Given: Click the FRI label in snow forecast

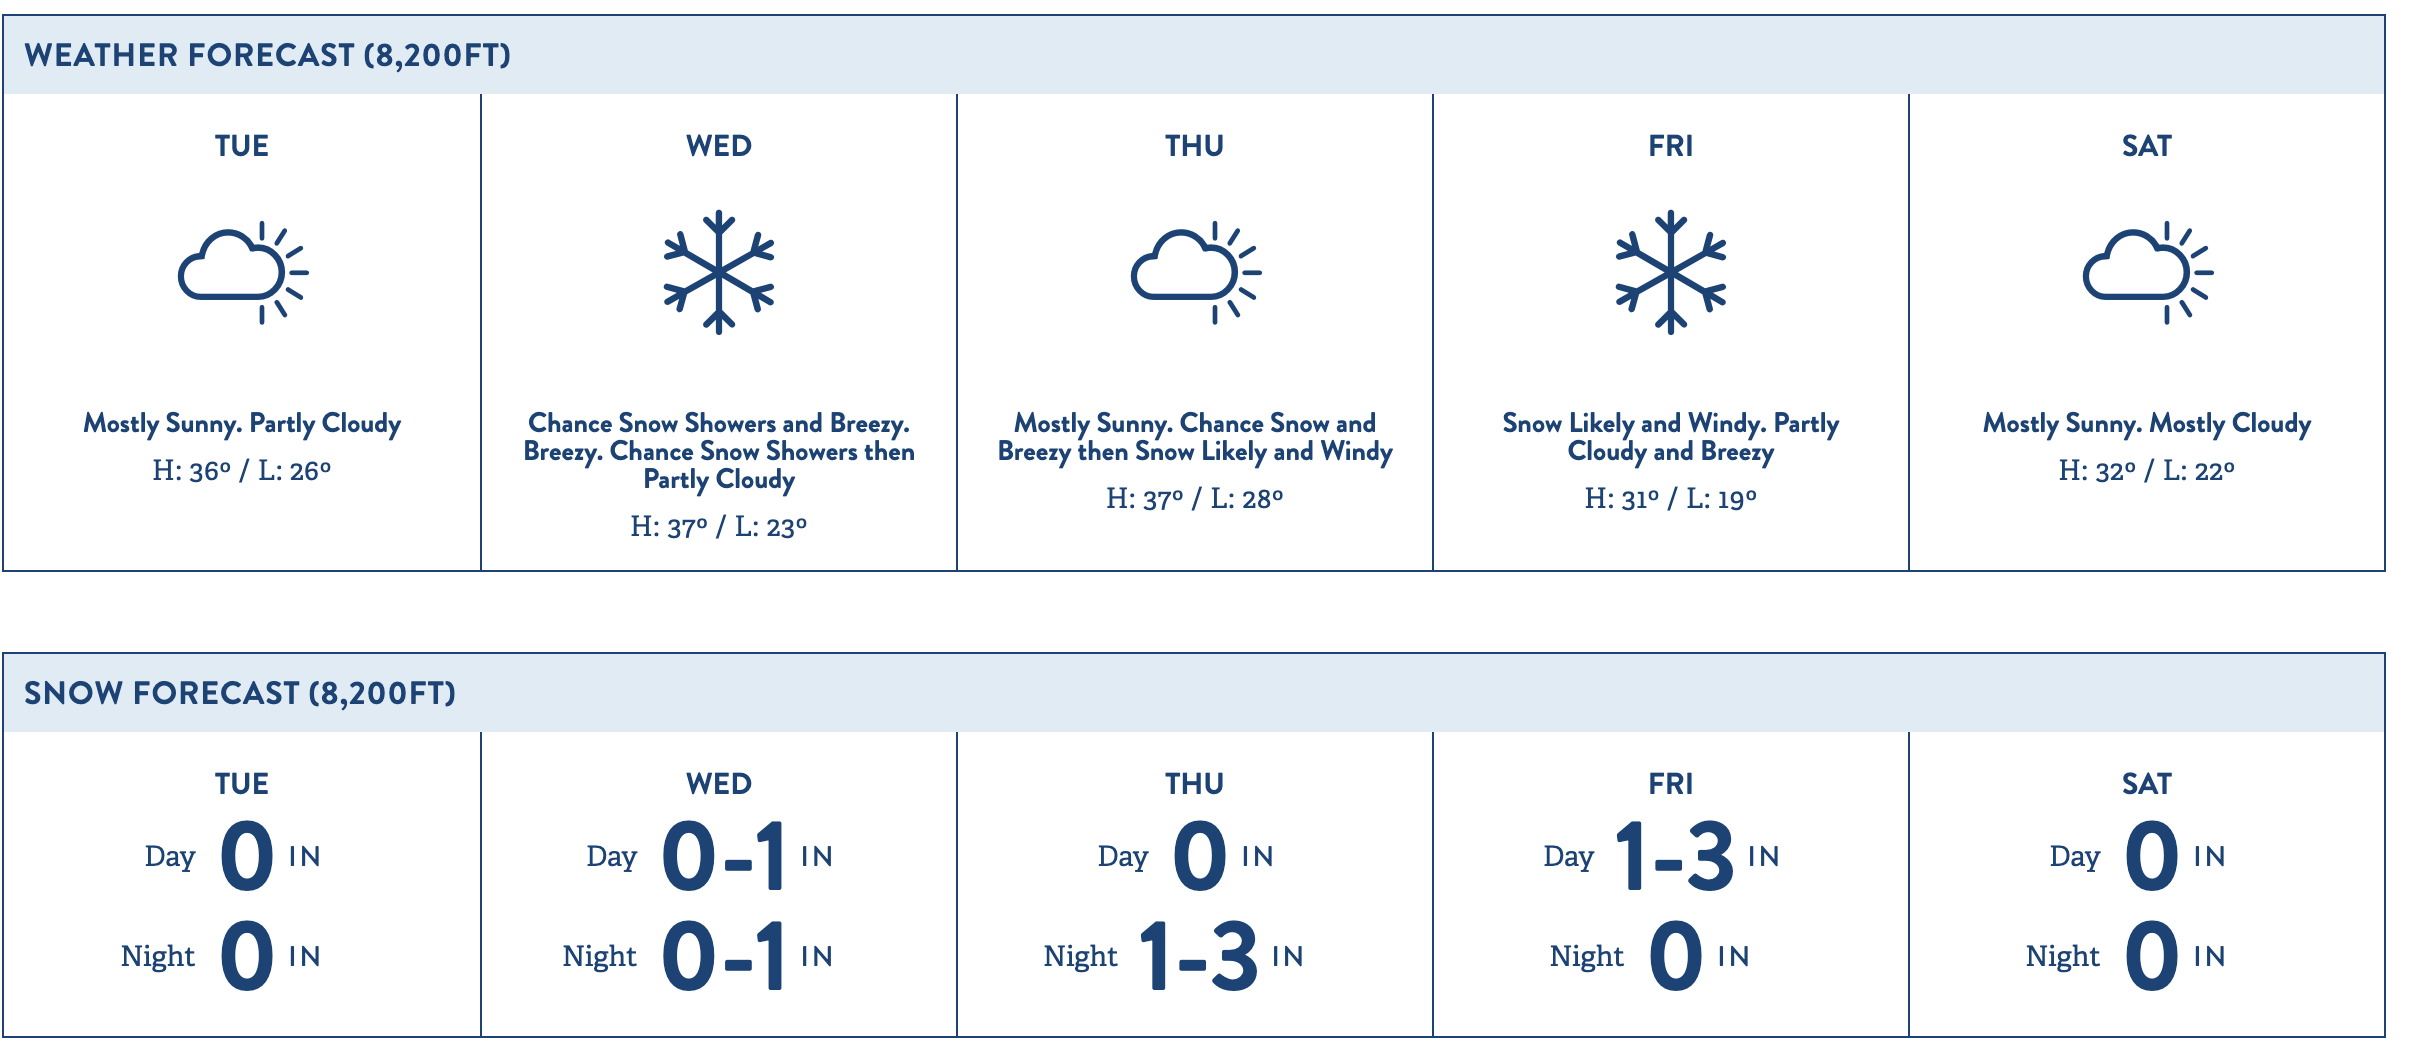Looking at the screenshot, I should click(1671, 784).
